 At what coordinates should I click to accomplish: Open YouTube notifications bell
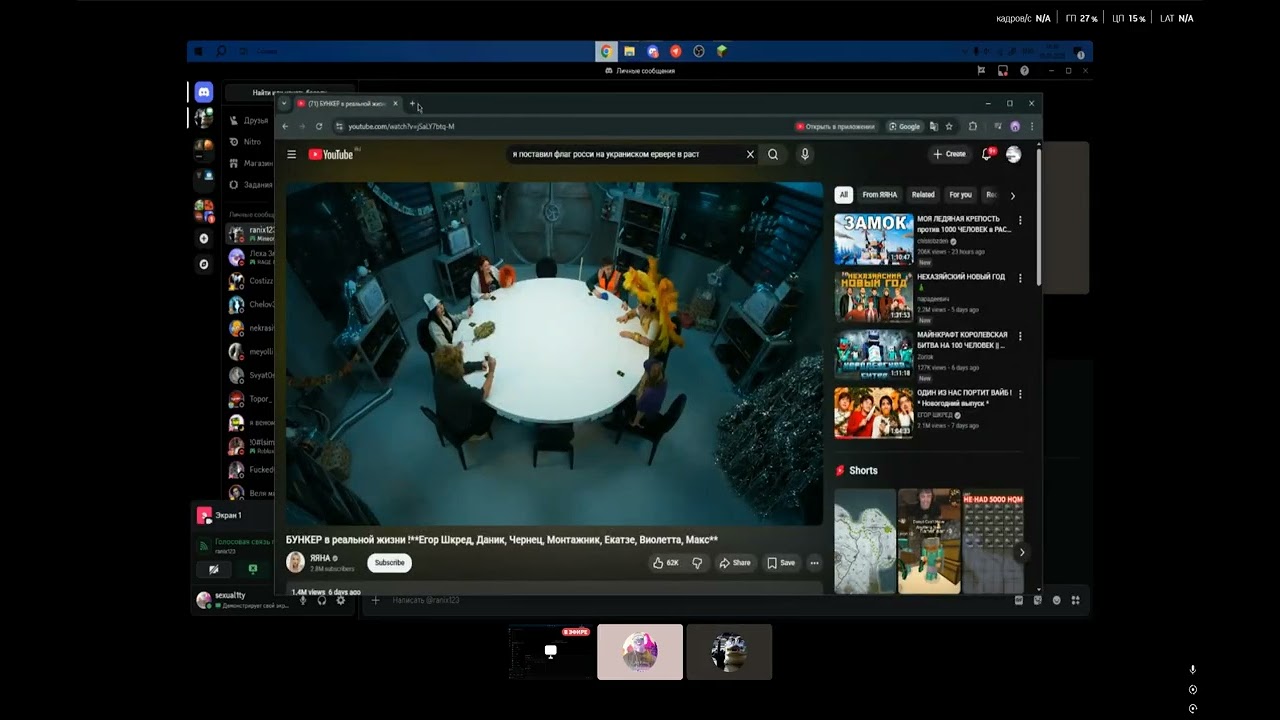tap(987, 154)
